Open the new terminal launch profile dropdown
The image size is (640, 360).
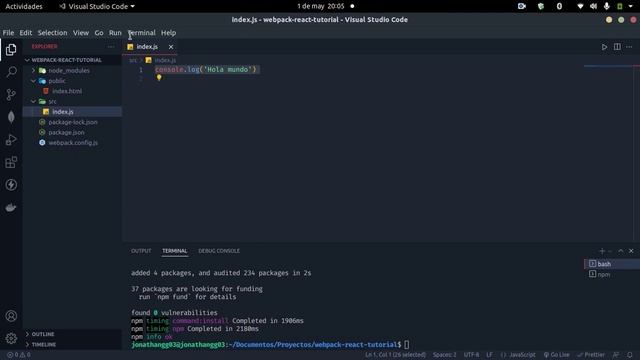(610, 251)
